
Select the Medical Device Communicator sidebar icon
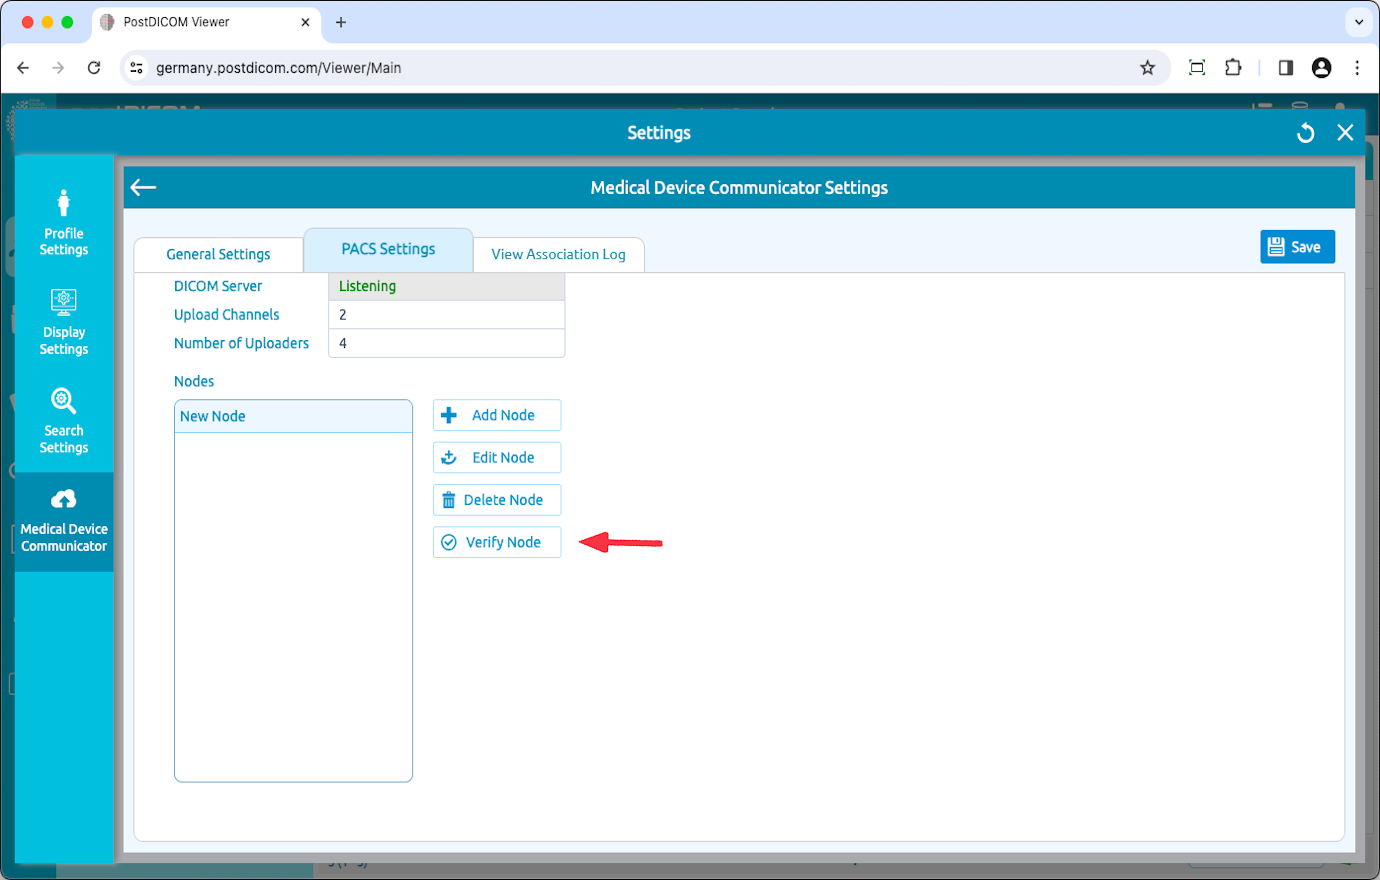click(63, 520)
